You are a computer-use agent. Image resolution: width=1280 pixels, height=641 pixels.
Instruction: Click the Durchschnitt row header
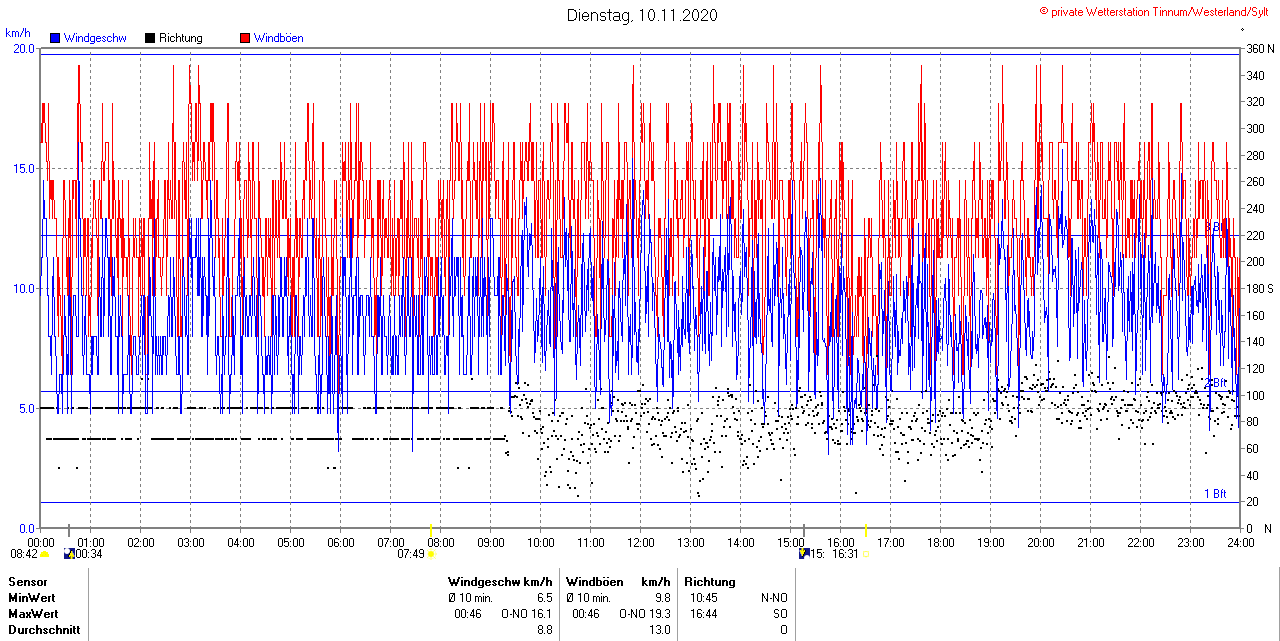(x=43, y=630)
